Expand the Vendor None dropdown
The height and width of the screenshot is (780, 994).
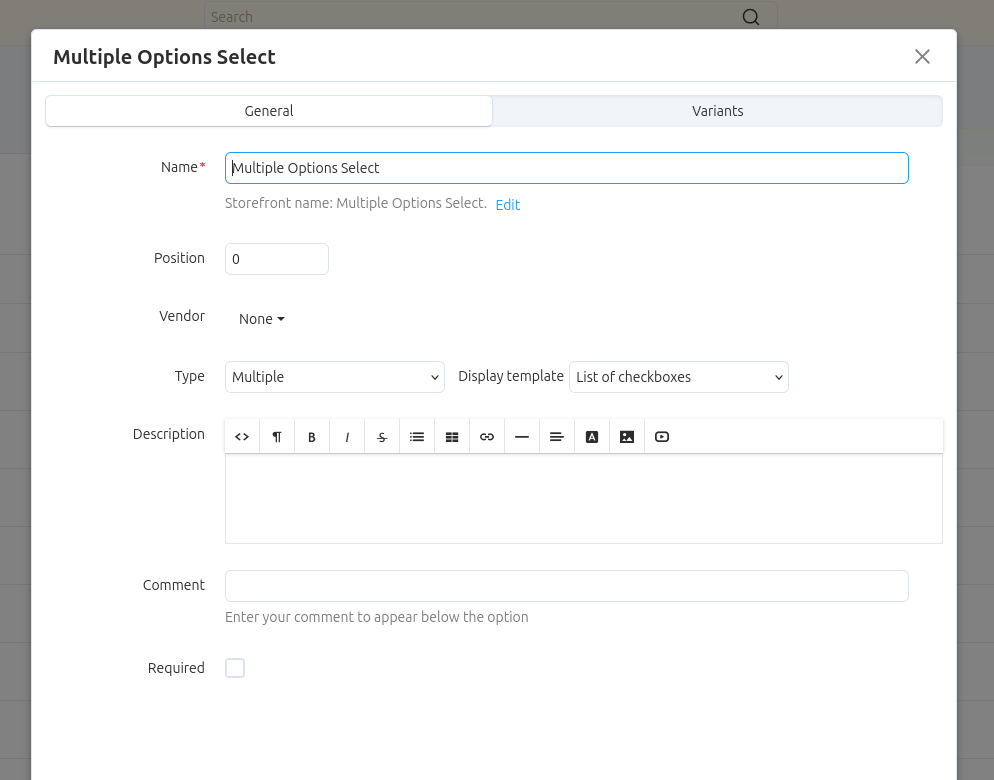[262, 319]
